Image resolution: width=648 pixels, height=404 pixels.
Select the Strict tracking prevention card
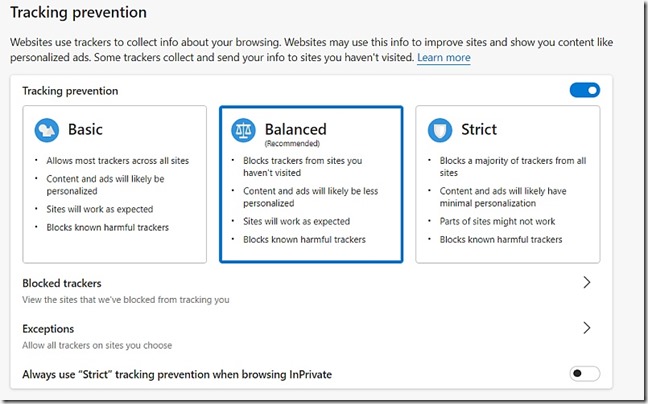pos(507,184)
